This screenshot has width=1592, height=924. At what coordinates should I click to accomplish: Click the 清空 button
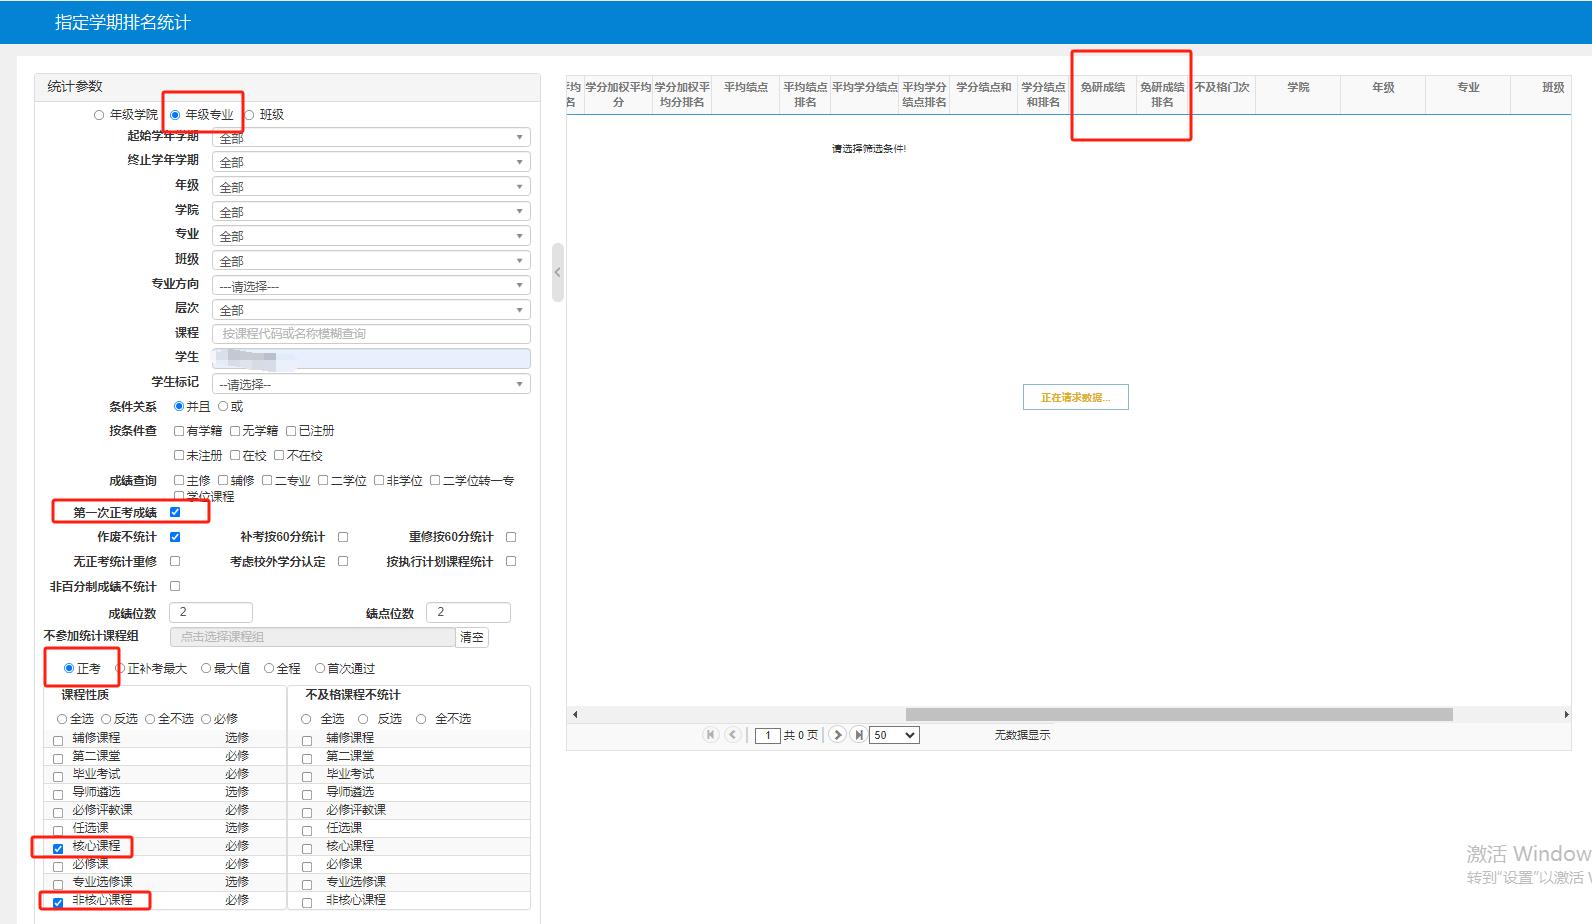click(x=472, y=637)
